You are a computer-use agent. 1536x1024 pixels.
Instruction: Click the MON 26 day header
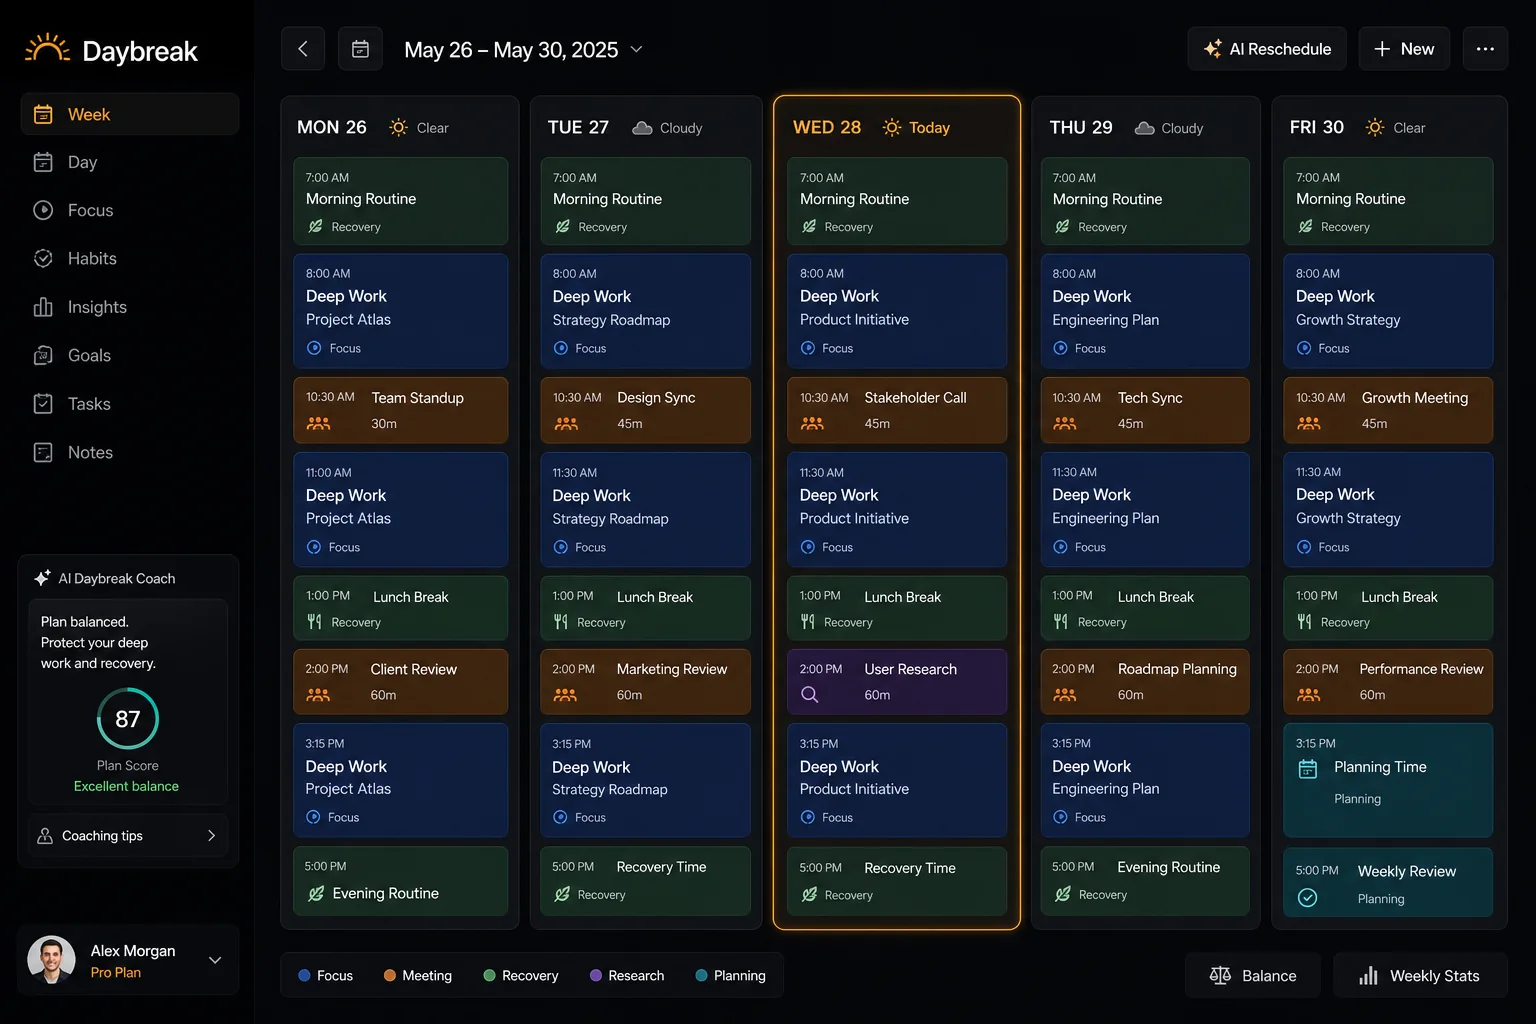[332, 127]
